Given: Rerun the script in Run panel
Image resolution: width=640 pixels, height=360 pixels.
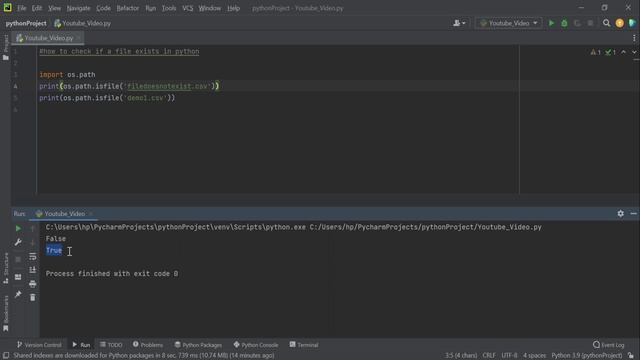Looking at the screenshot, I should pos(18,229).
